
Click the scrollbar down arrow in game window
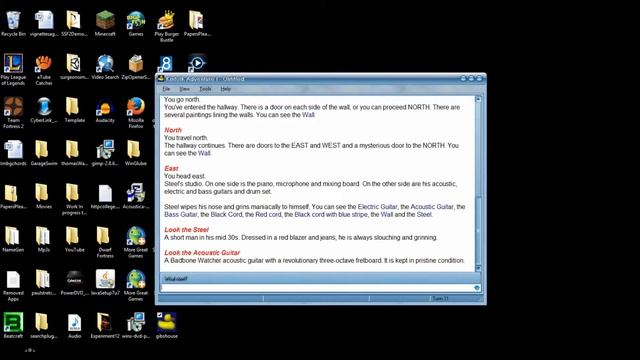click(478, 268)
